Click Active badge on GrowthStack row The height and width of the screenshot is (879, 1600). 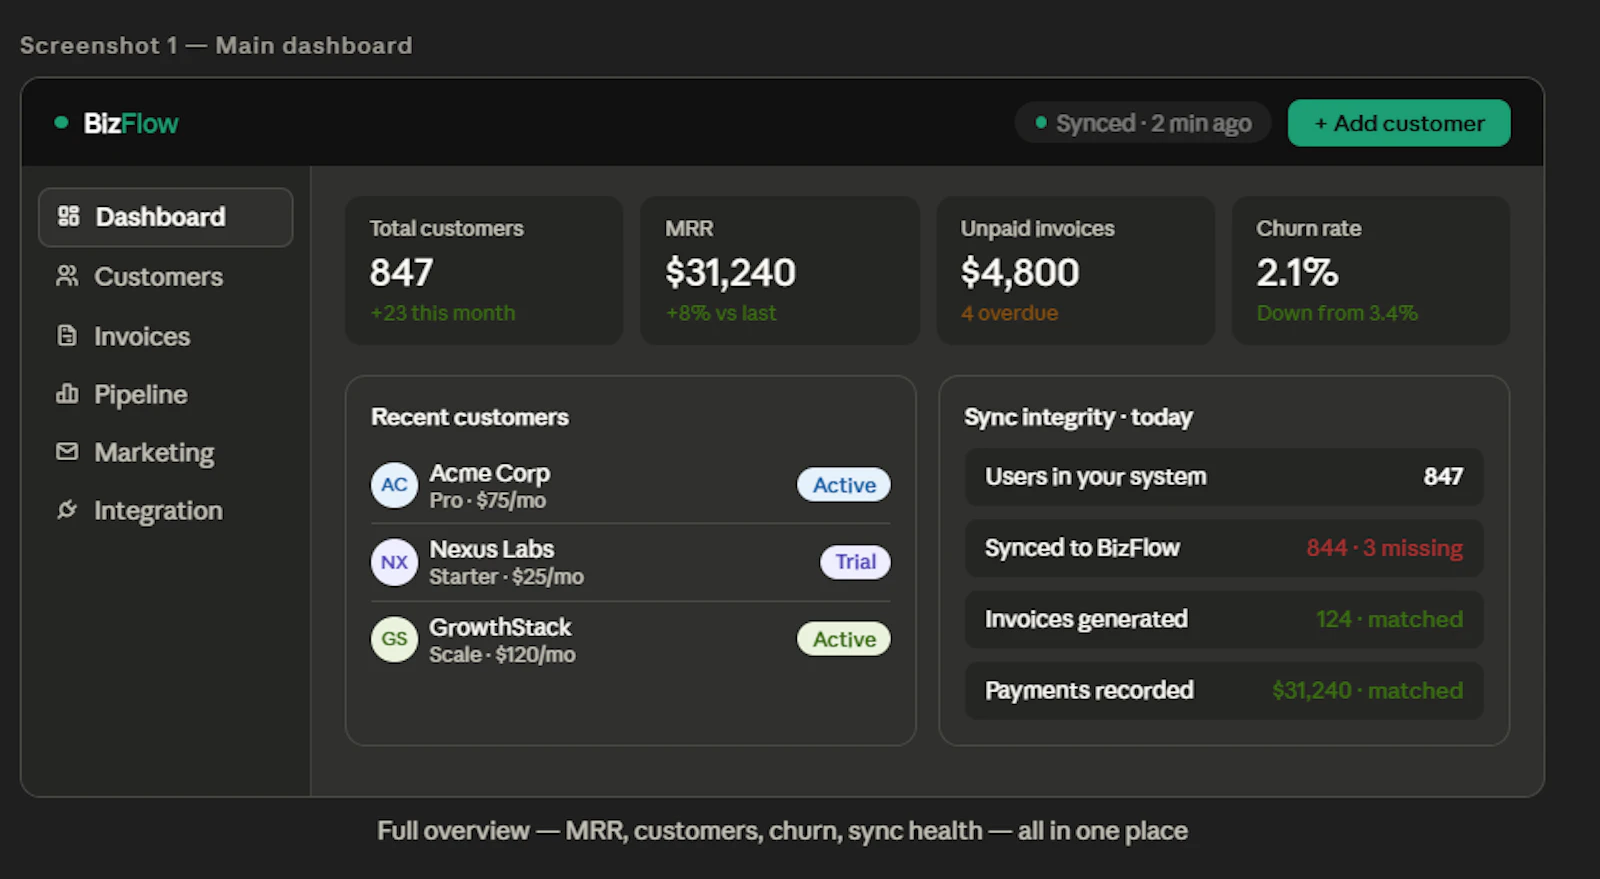844,639
